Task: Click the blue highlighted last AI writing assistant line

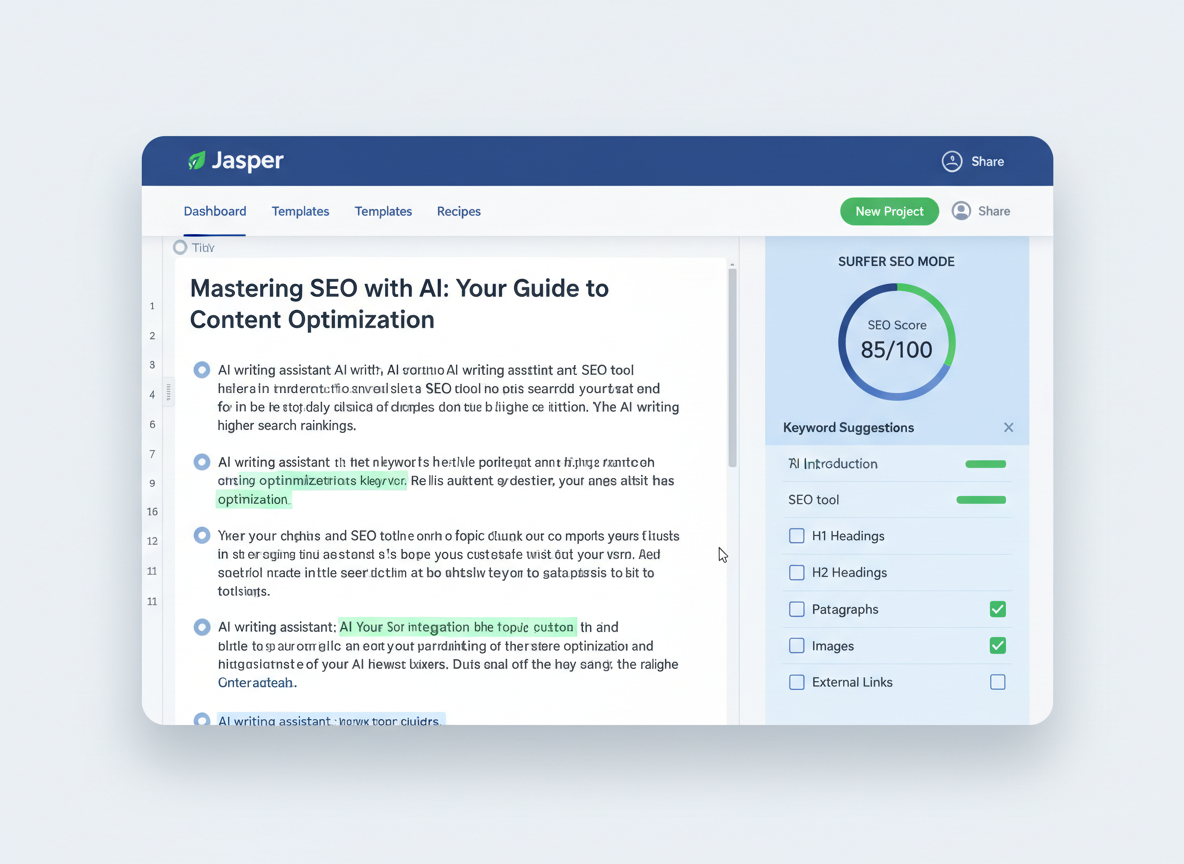Action: 331,721
